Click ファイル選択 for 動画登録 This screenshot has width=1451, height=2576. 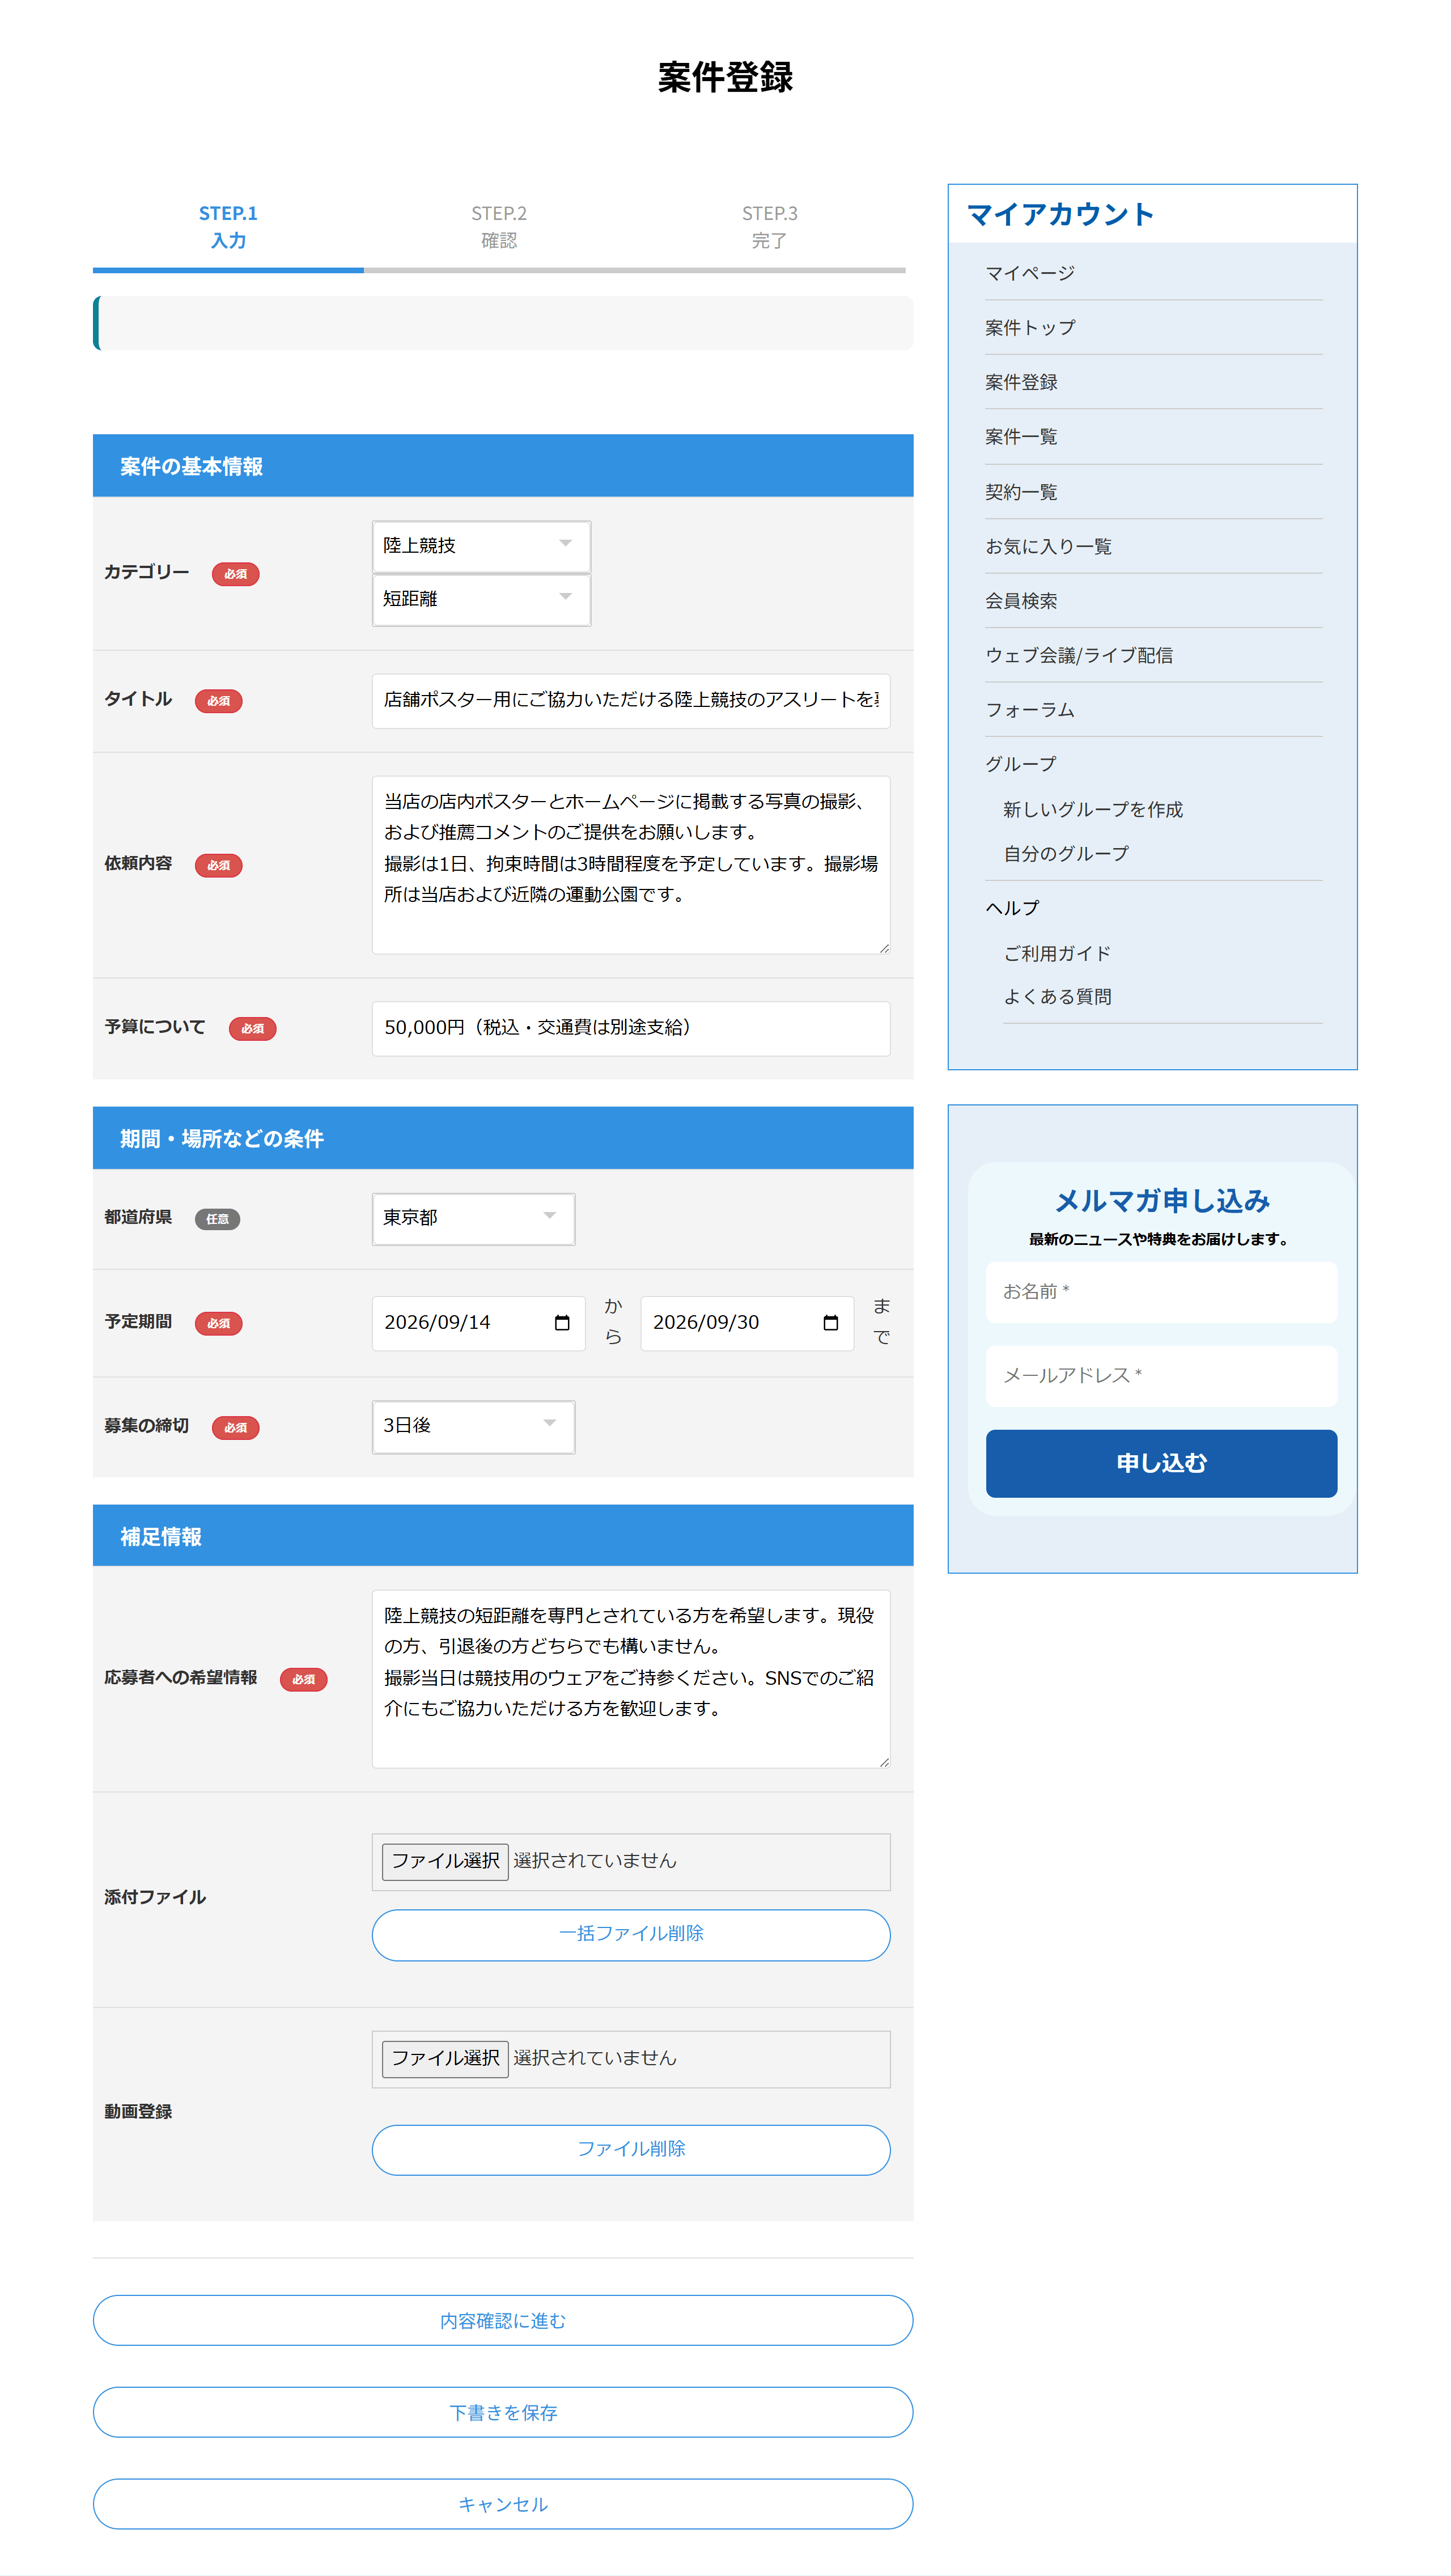[445, 2058]
